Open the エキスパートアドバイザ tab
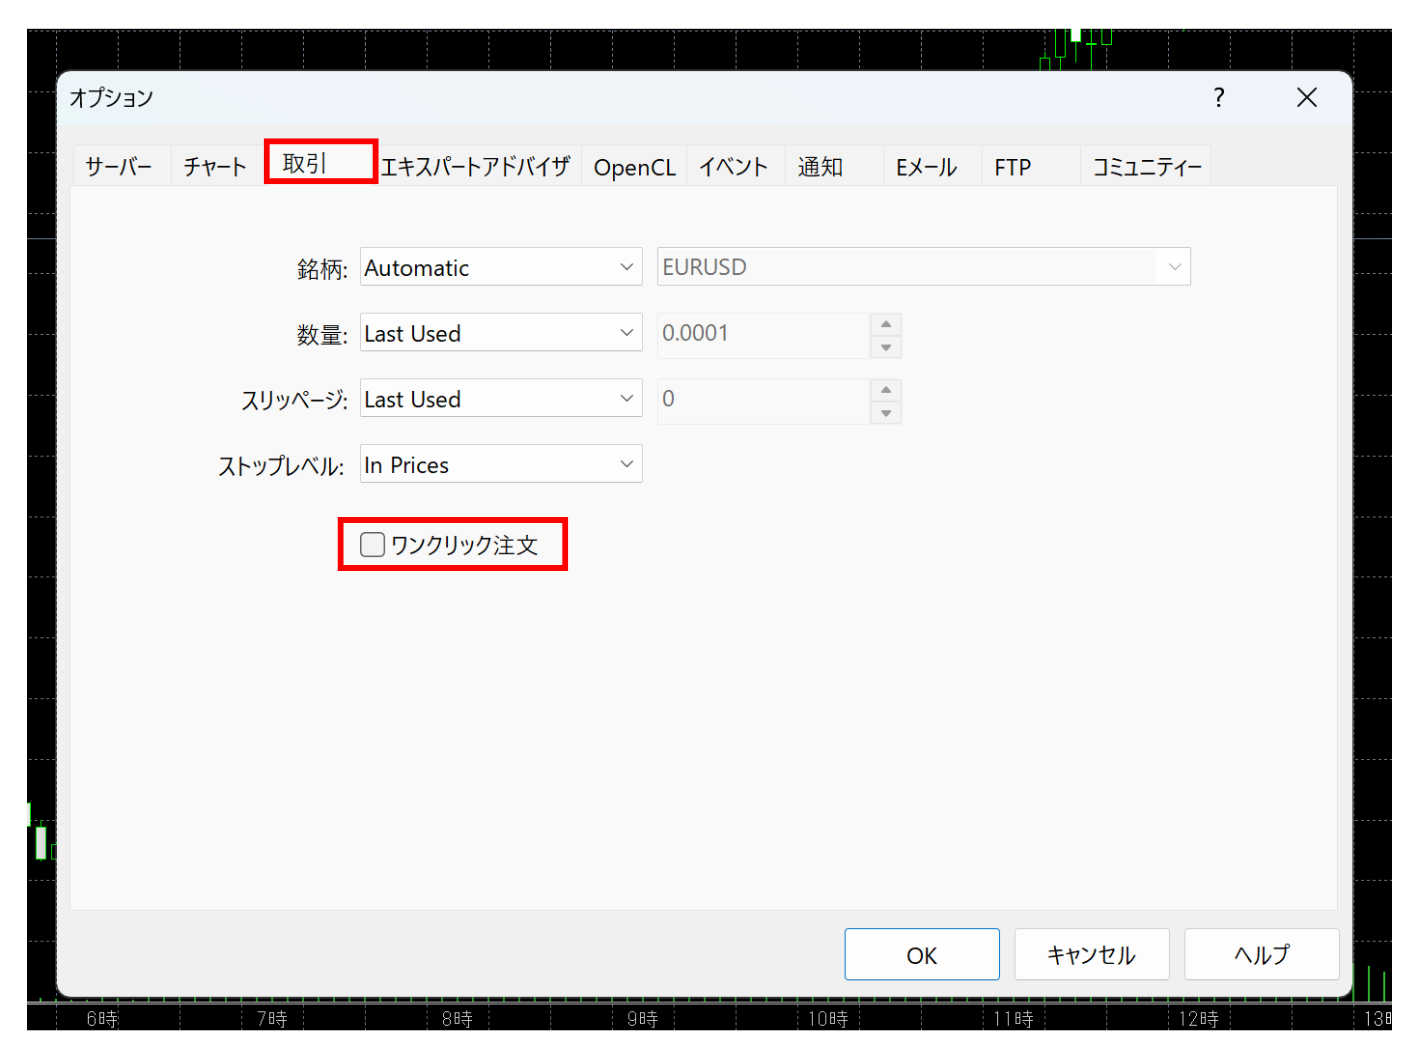The height and width of the screenshot is (1050, 1420). [x=477, y=166]
